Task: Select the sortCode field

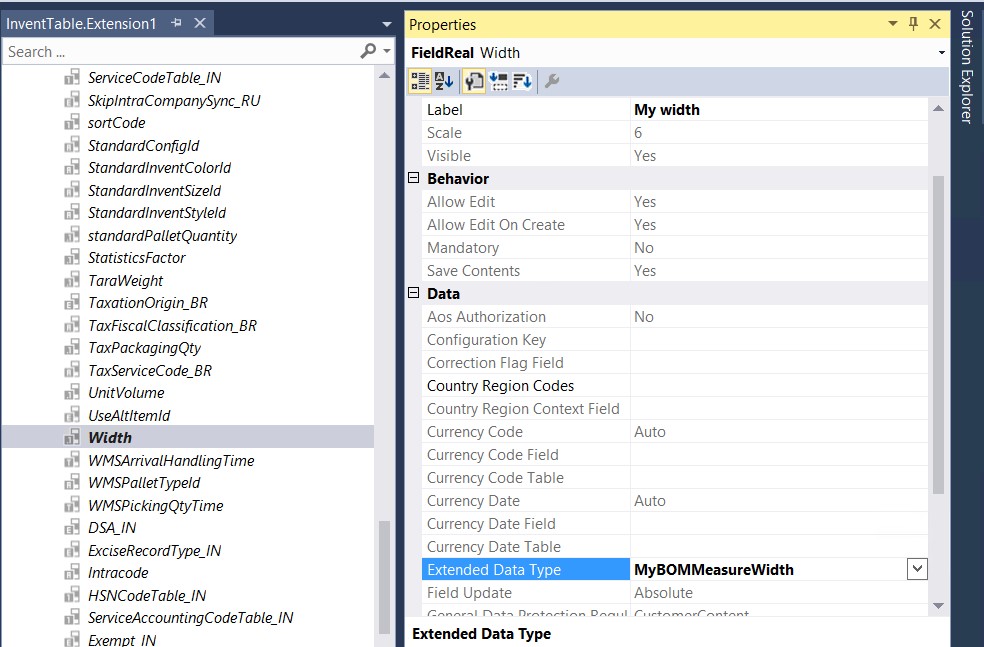Action: click(117, 123)
